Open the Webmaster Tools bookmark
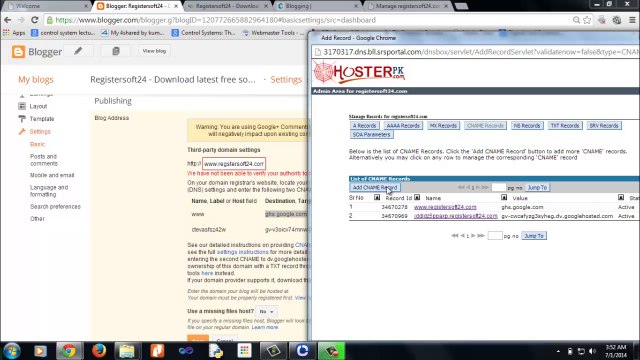 click(x=273, y=33)
